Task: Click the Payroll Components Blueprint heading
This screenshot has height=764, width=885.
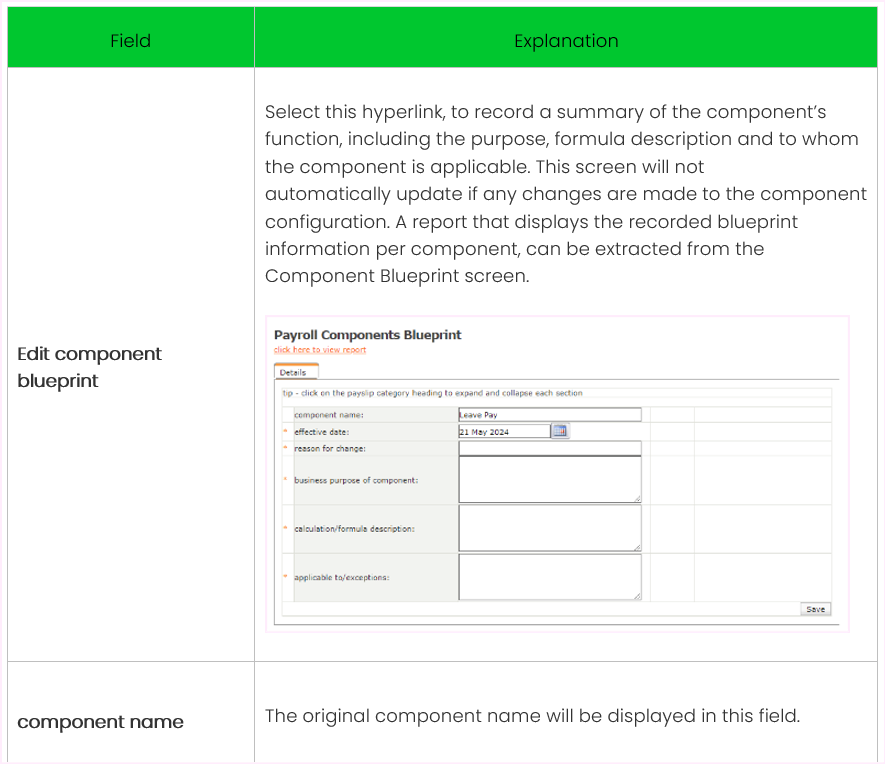Action: (367, 335)
